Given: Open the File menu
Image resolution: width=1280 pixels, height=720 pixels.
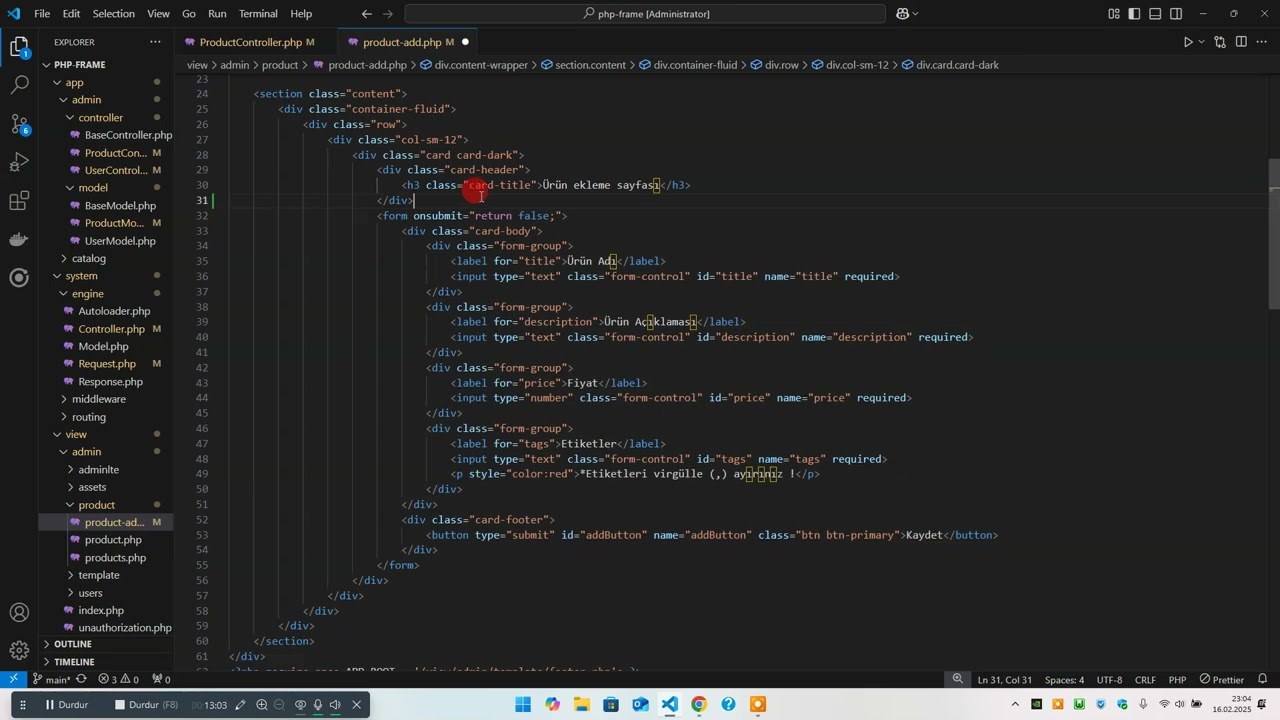Looking at the screenshot, I should click(42, 14).
